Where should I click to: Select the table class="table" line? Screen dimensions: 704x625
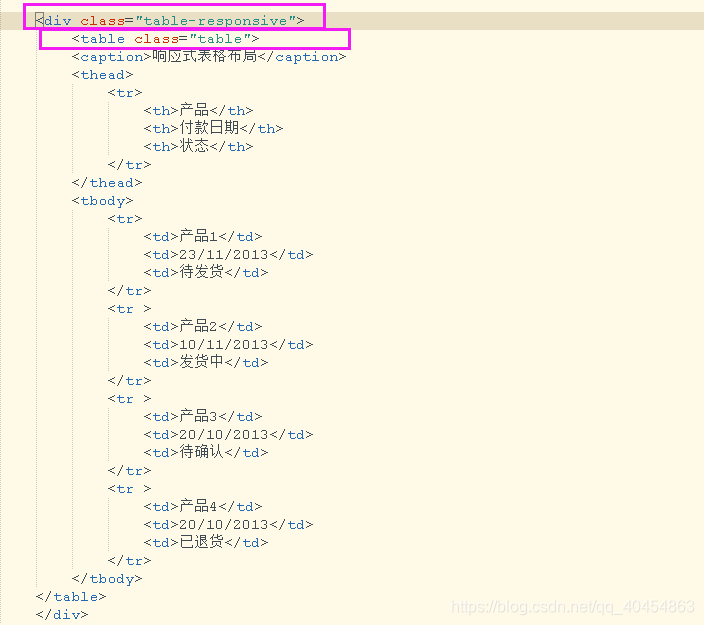165,39
